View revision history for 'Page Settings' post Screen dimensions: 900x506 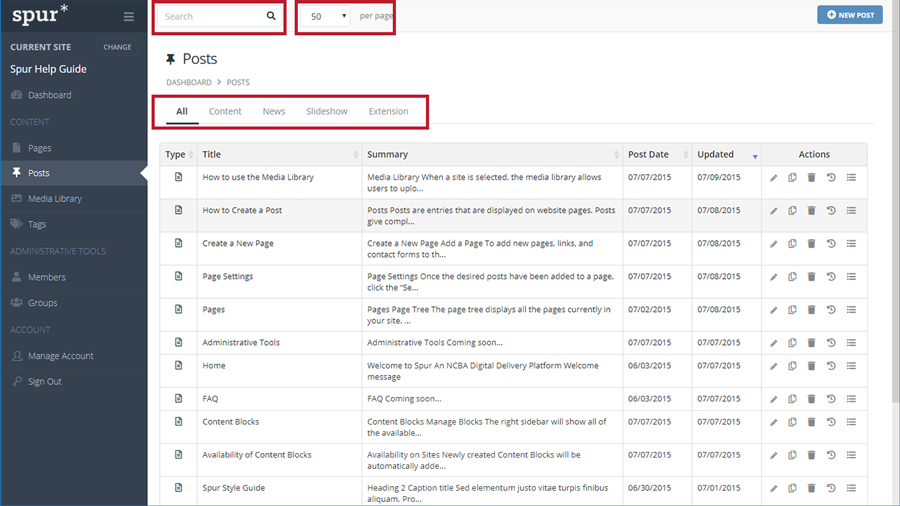point(831,277)
